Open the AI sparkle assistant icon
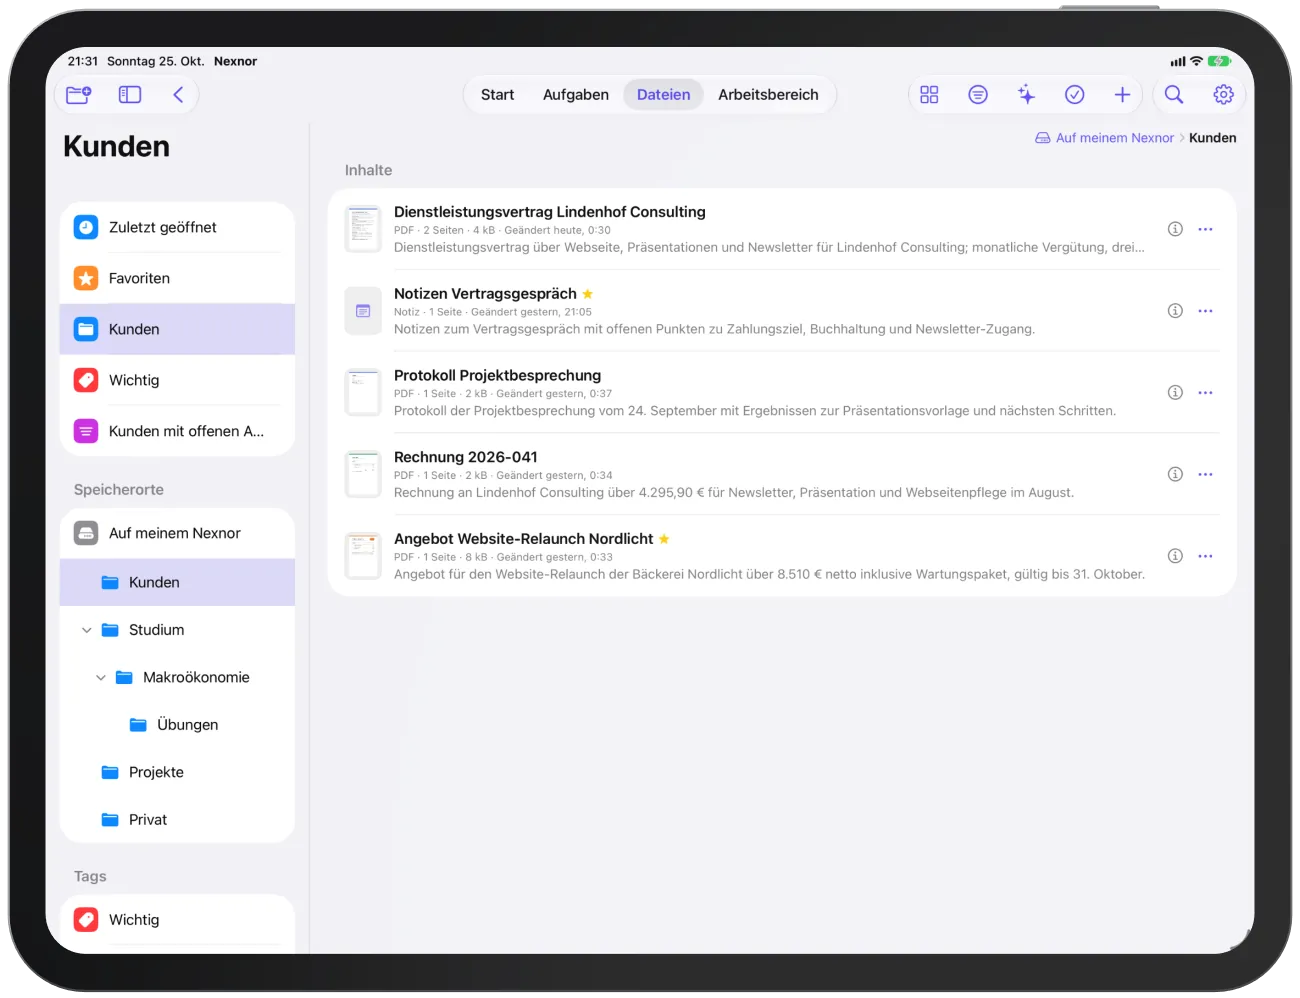Image resolution: width=1300 pixels, height=998 pixels. click(1026, 95)
